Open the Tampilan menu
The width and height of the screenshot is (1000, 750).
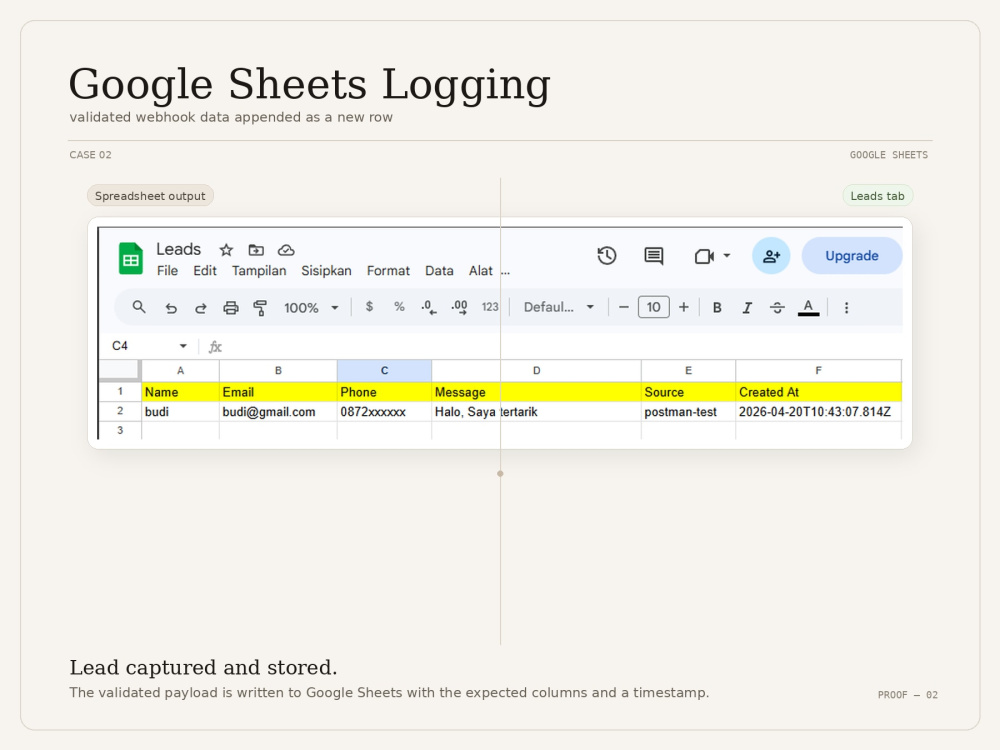coord(259,271)
